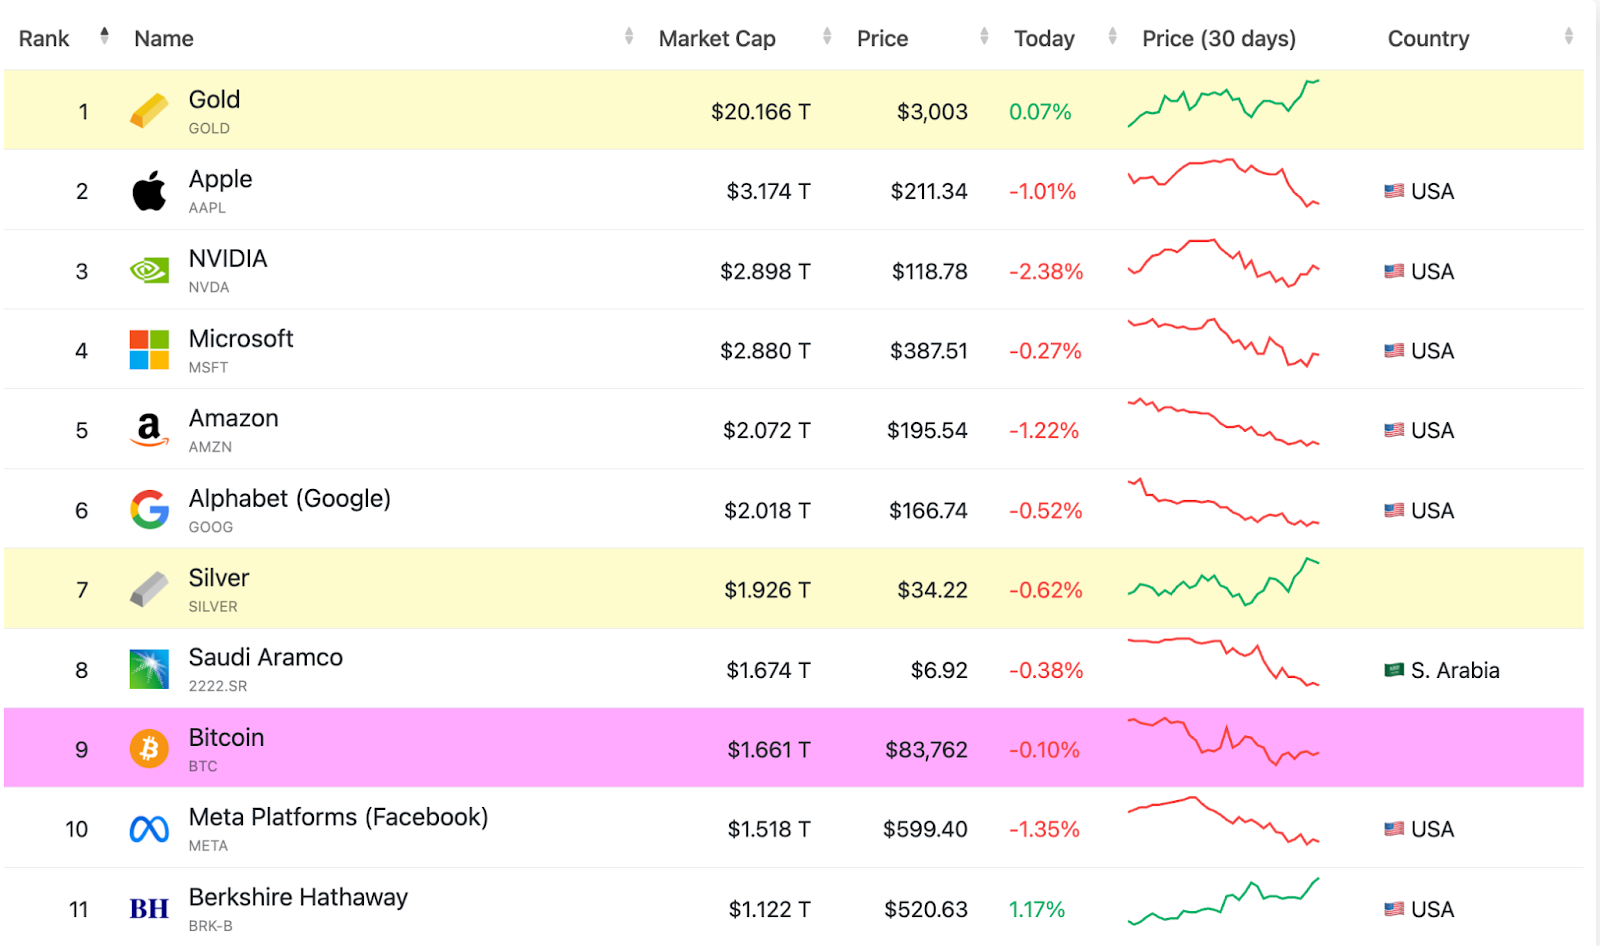Click the Price (30 days) header

pyautogui.click(x=1218, y=39)
